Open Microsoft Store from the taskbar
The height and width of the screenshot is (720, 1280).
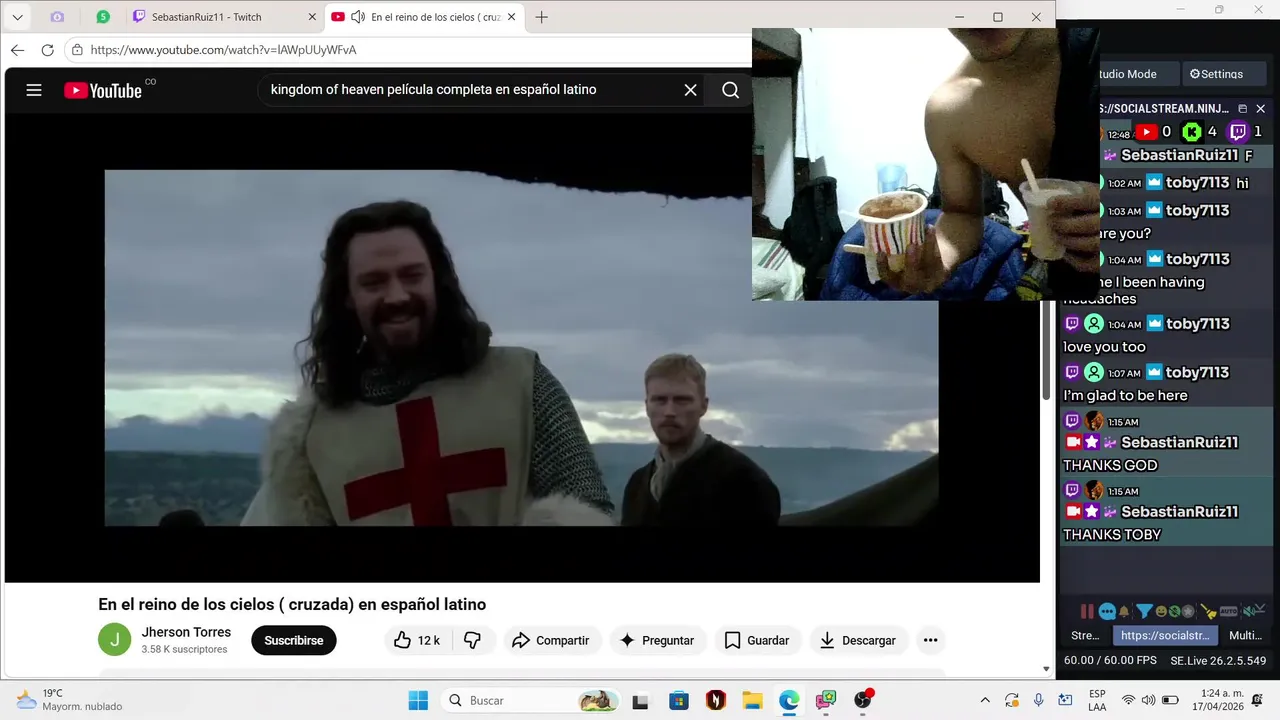coord(679,700)
